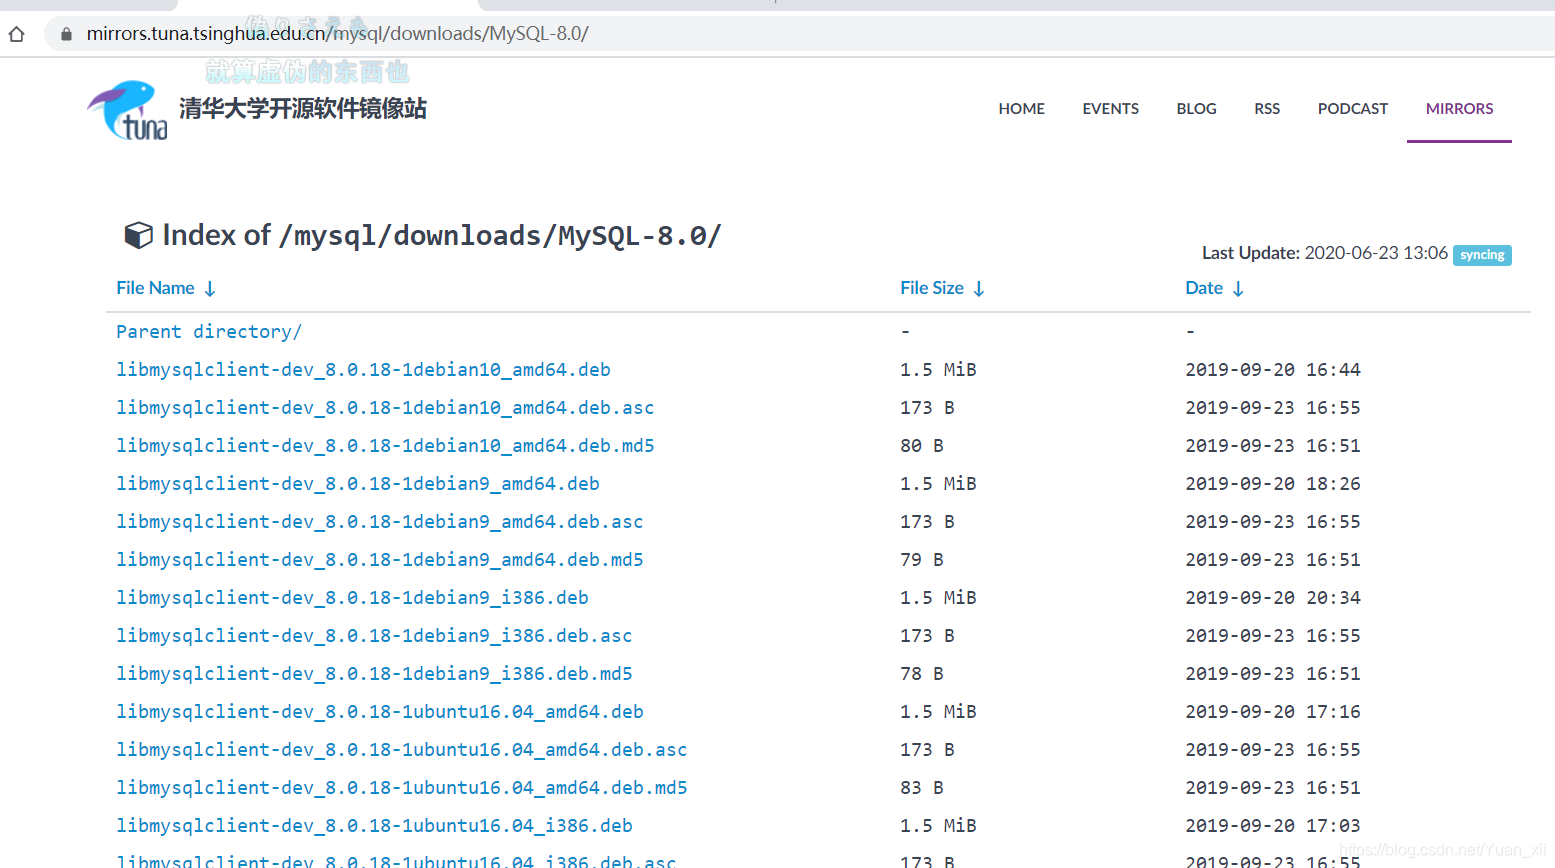Sort by Date arrow
The height and width of the screenshot is (868, 1555).
(1238, 289)
